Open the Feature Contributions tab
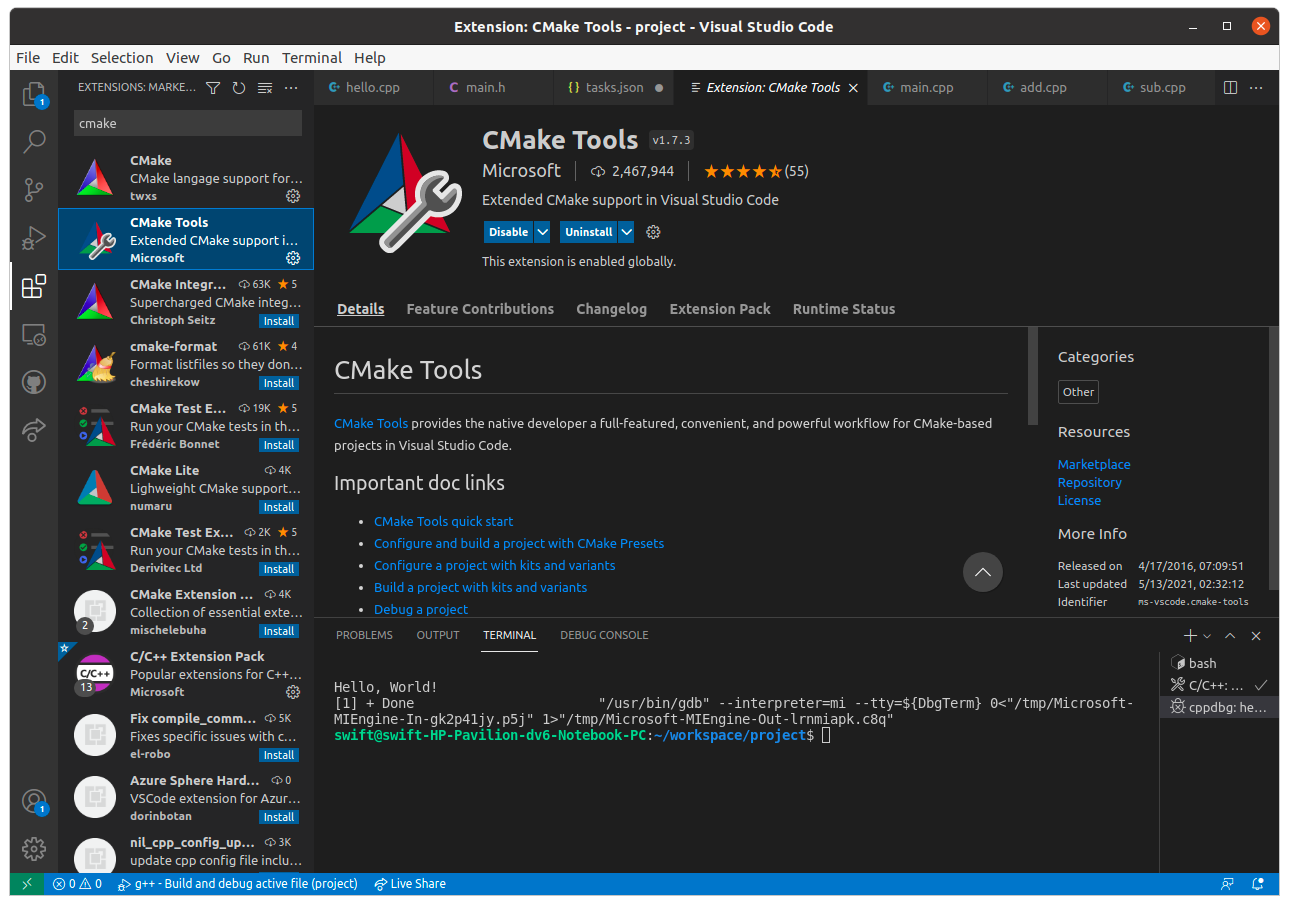The width and height of the screenshot is (1289, 905). coord(480,309)
